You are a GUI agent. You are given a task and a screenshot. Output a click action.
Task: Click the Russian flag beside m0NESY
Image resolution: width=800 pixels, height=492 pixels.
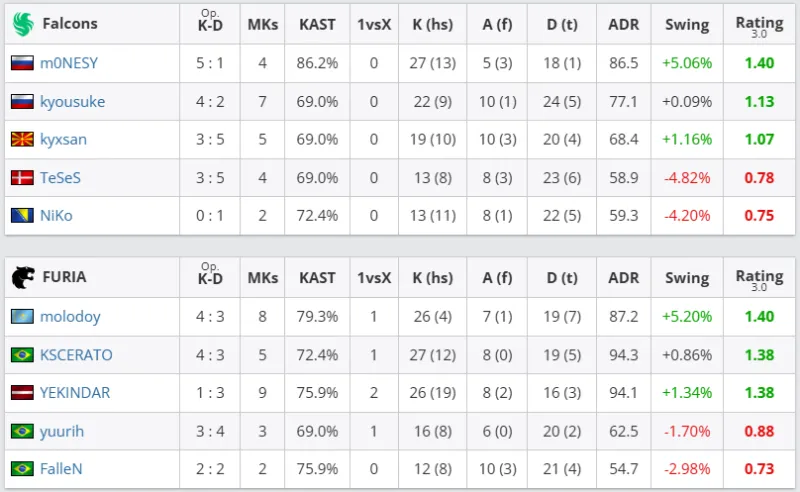pos(22,63)
